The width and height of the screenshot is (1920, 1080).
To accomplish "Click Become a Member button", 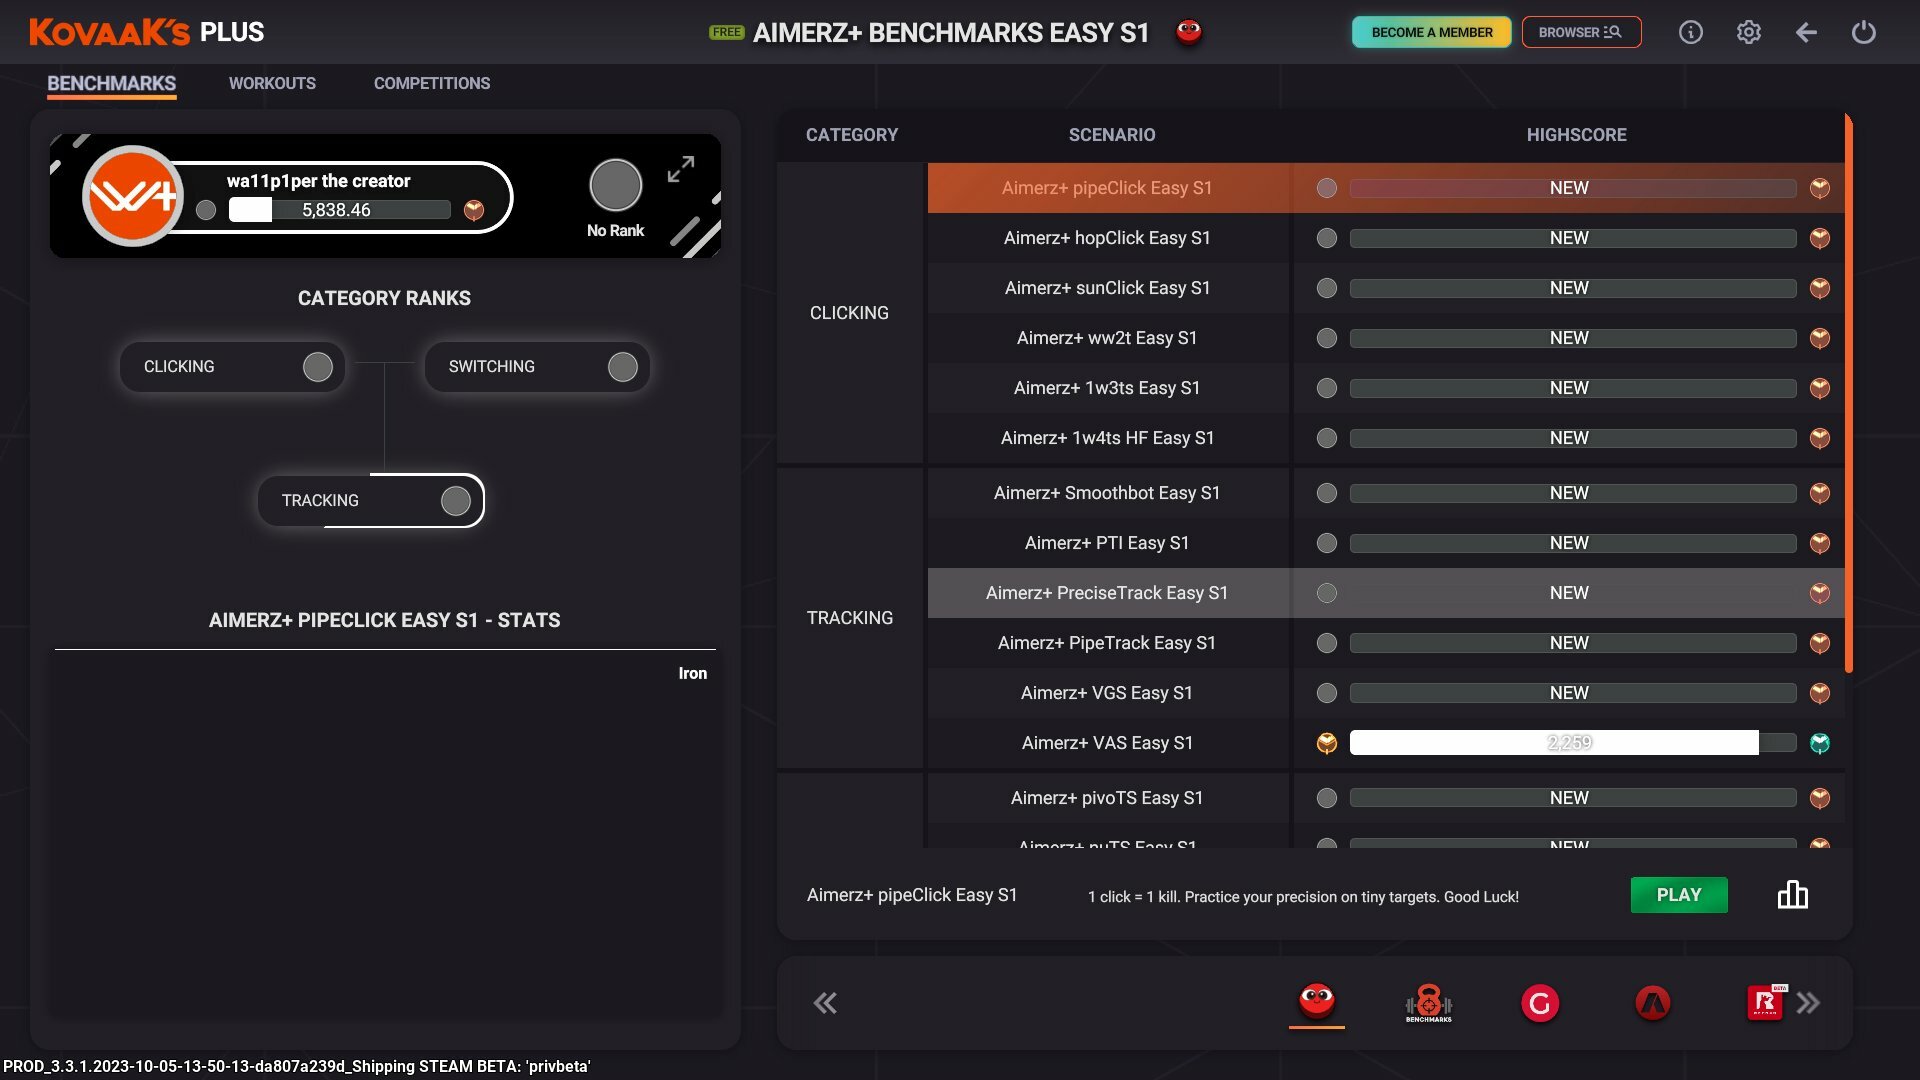I will point(1431,32).
